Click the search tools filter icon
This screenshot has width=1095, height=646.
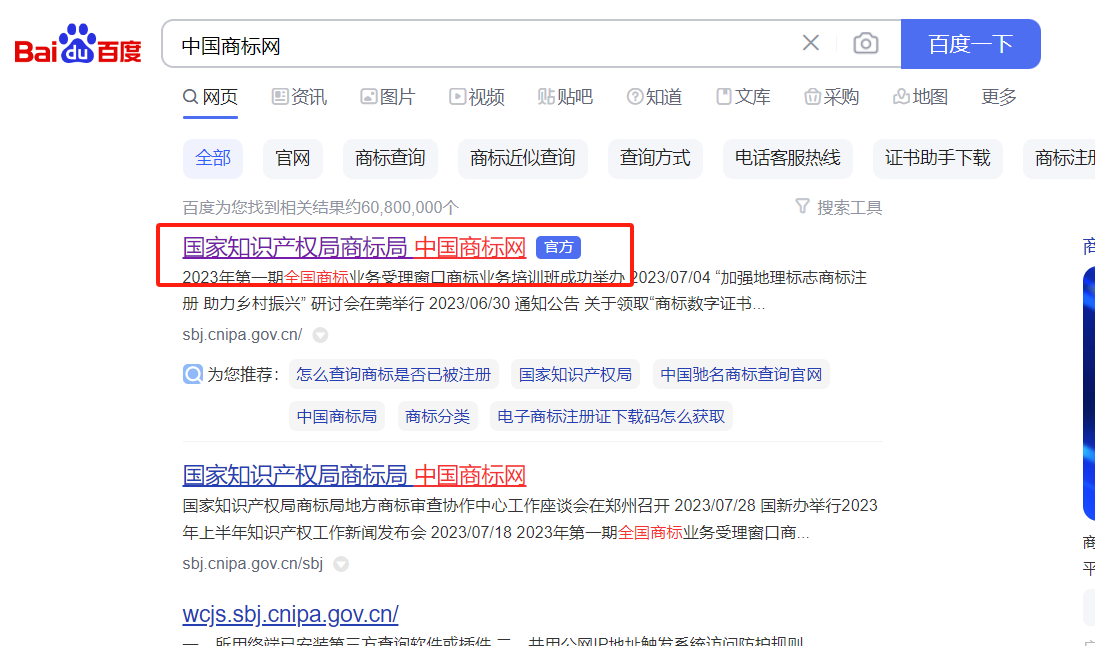coord(802,206)
